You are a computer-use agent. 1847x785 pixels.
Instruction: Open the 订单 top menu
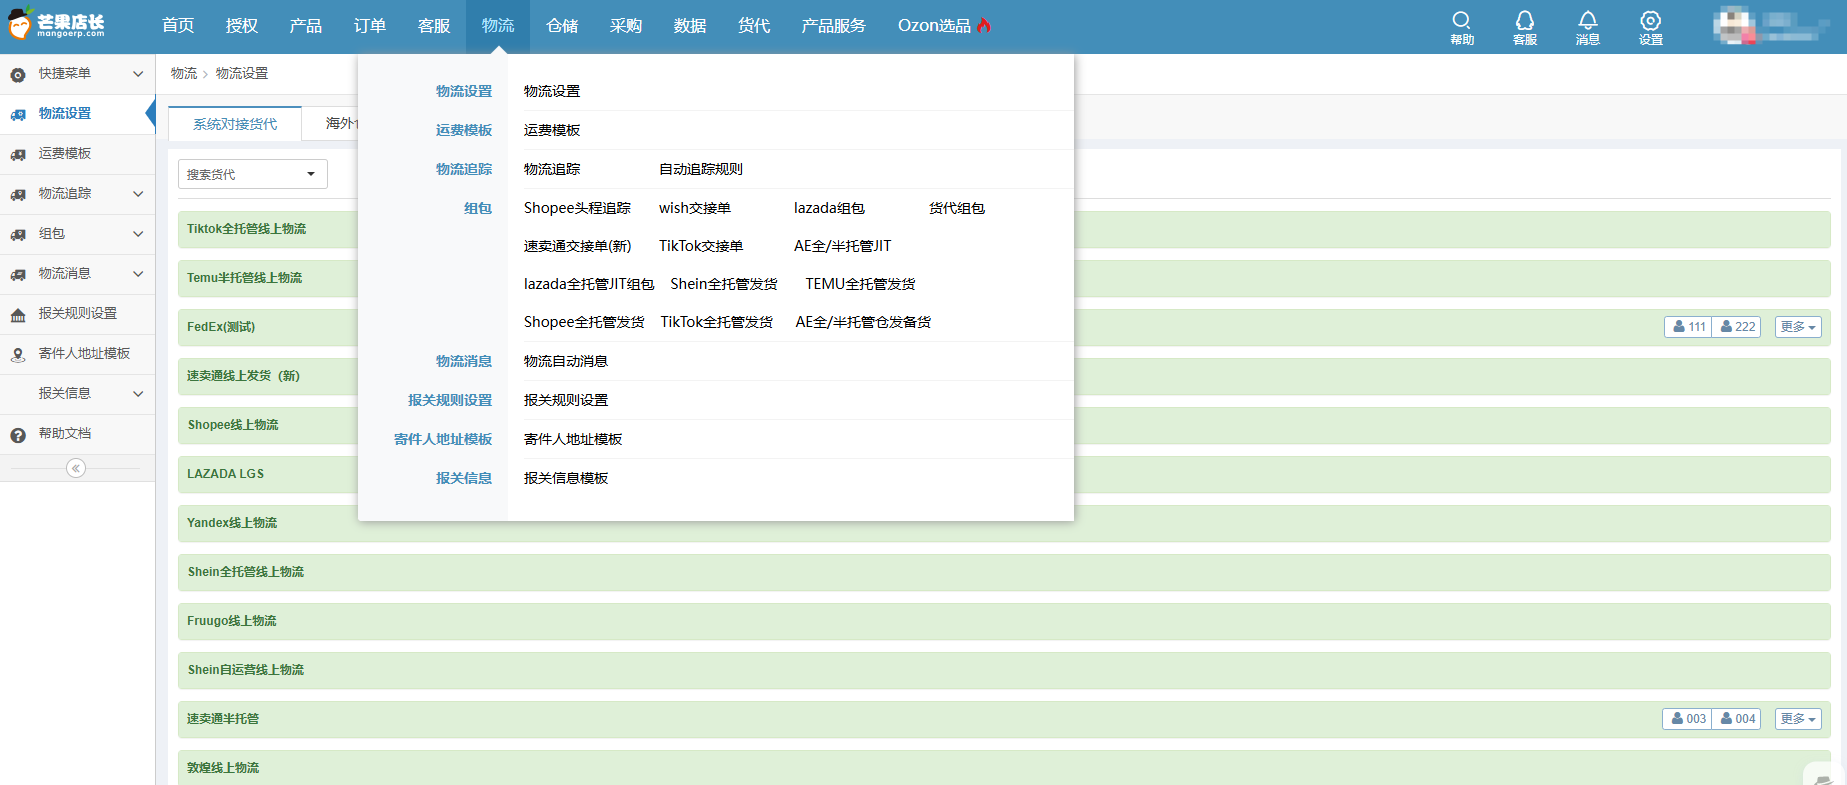[370, 26]
